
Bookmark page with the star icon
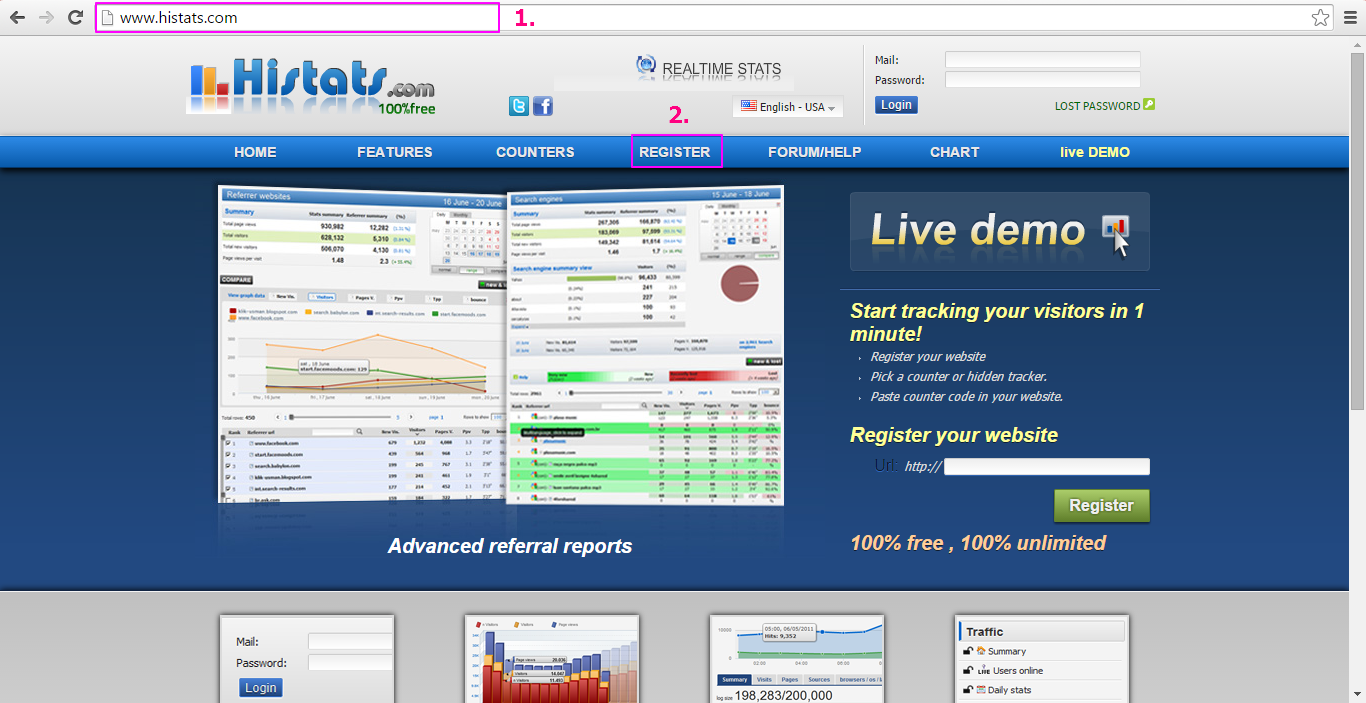1320,17
